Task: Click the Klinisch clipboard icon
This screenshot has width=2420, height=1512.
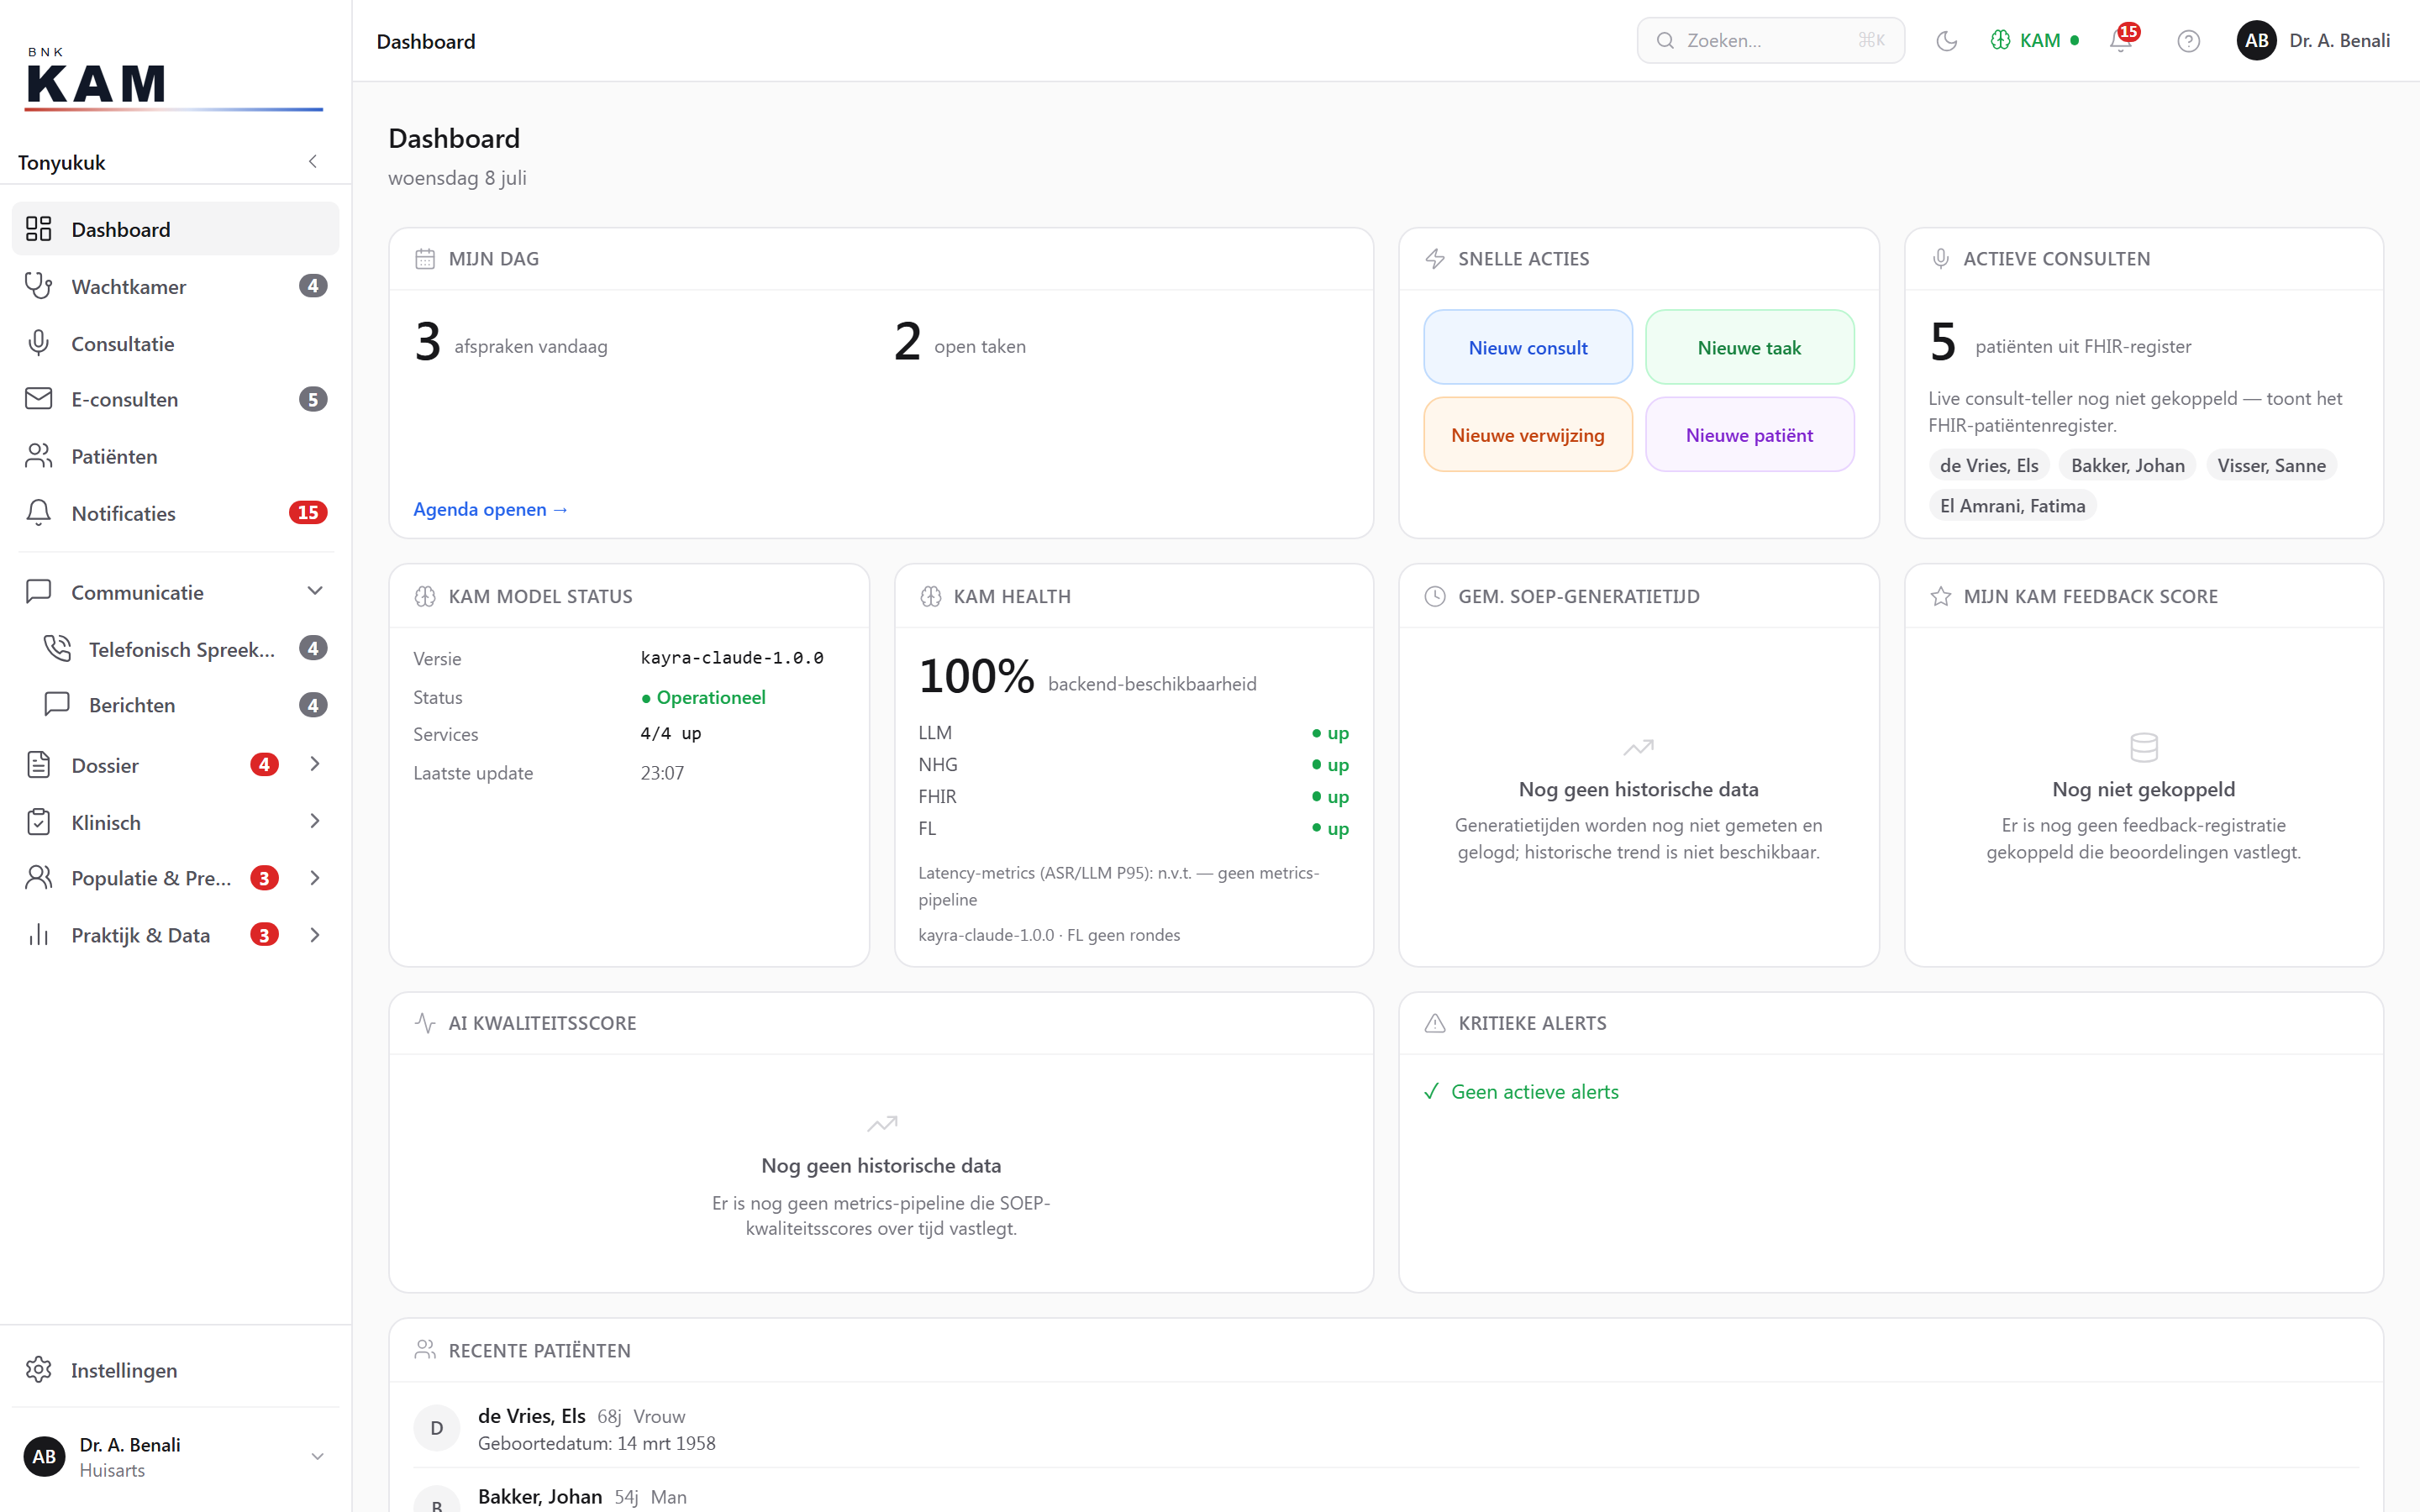Action: point(38,822)
